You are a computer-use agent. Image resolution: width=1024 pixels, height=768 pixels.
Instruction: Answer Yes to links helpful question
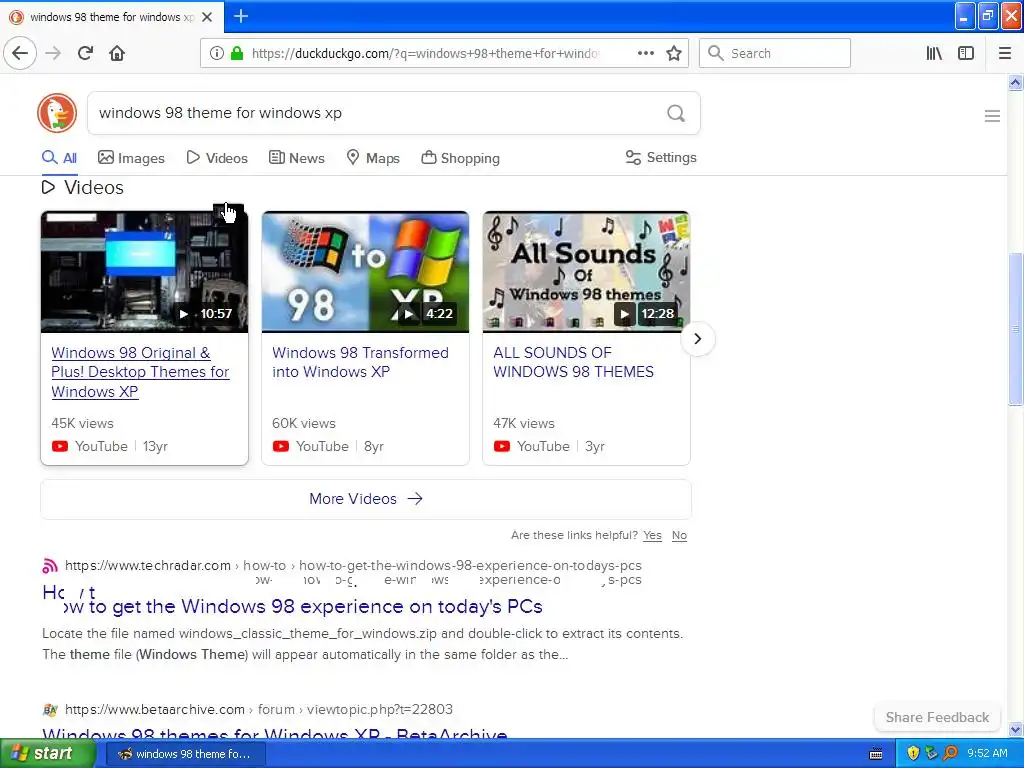point(652,536)
